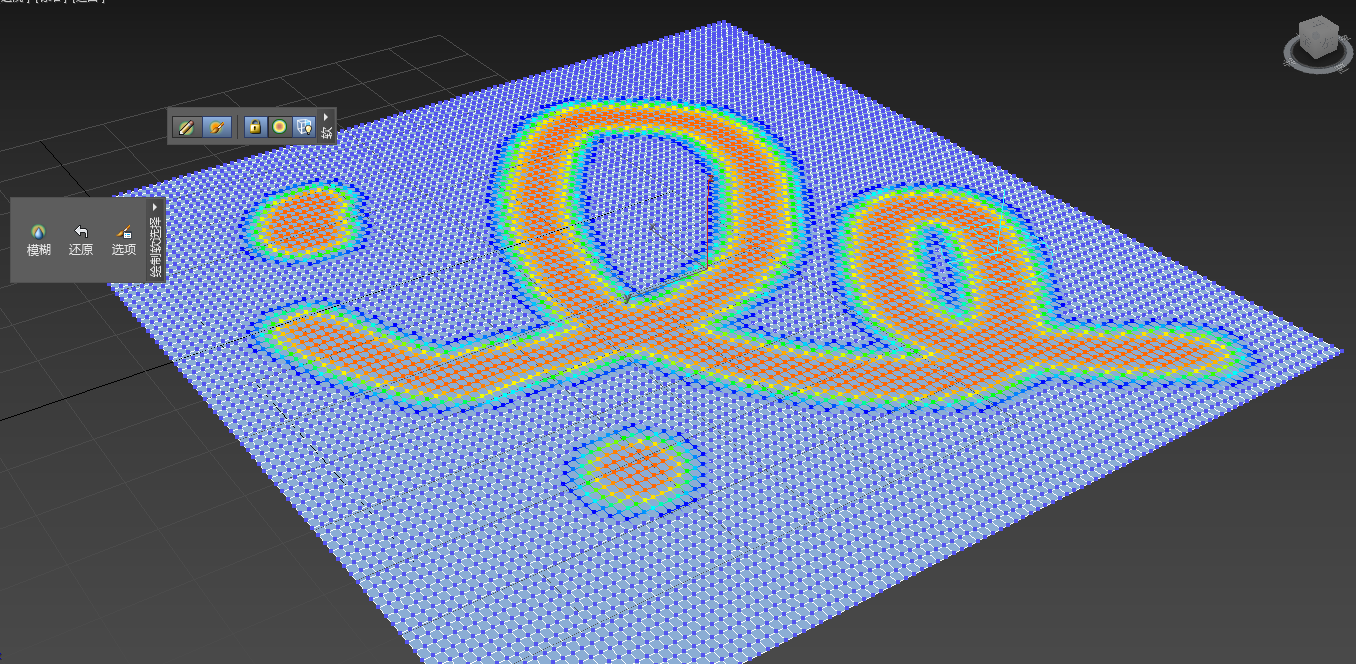1356x664 pixels.
Task: Click the 绘制软选择 vertical panel title
Action: (x=155, y=248)
